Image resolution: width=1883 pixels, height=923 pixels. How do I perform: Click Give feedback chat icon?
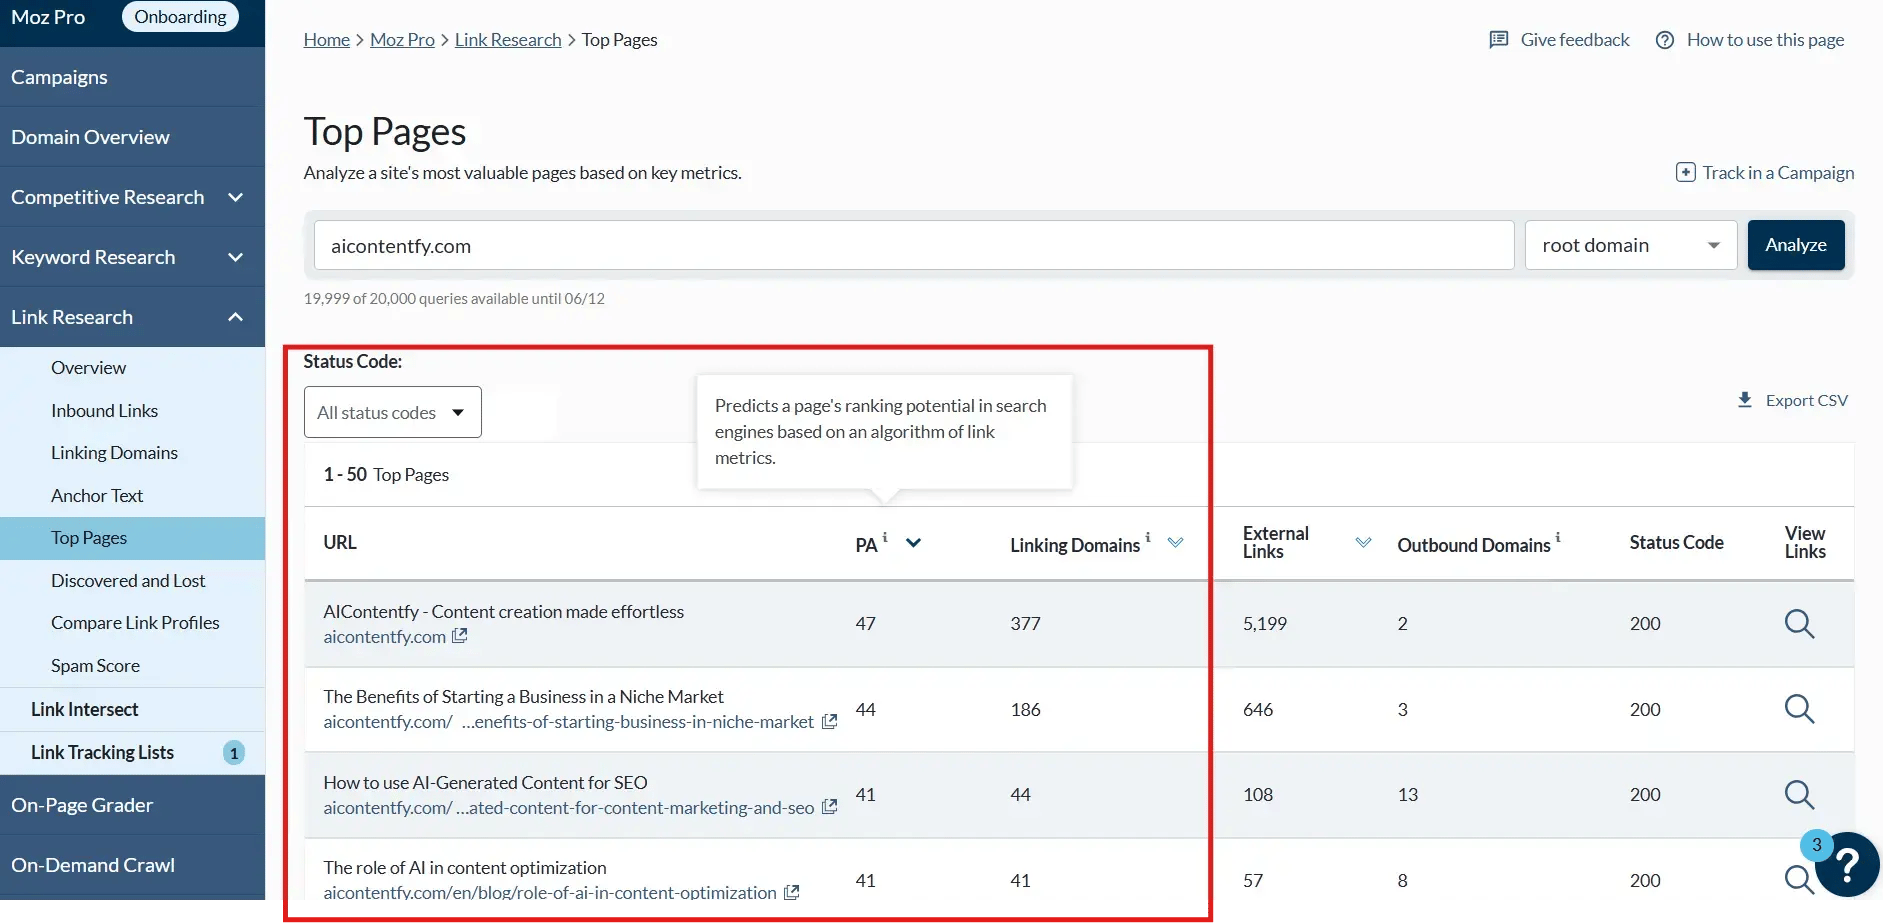(1498, 40)
